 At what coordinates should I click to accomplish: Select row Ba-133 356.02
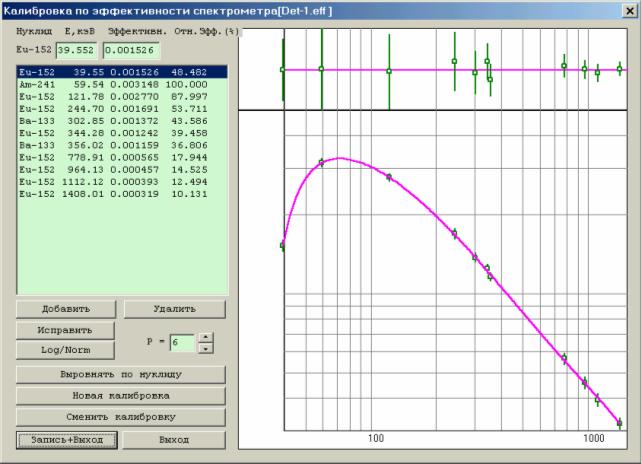tap(122, 146)
